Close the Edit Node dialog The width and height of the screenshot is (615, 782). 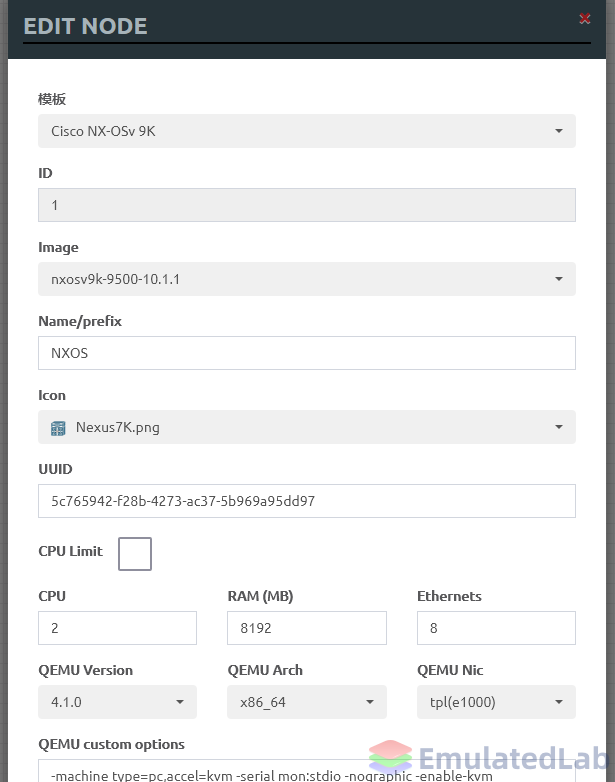click(x=585, y=19)
